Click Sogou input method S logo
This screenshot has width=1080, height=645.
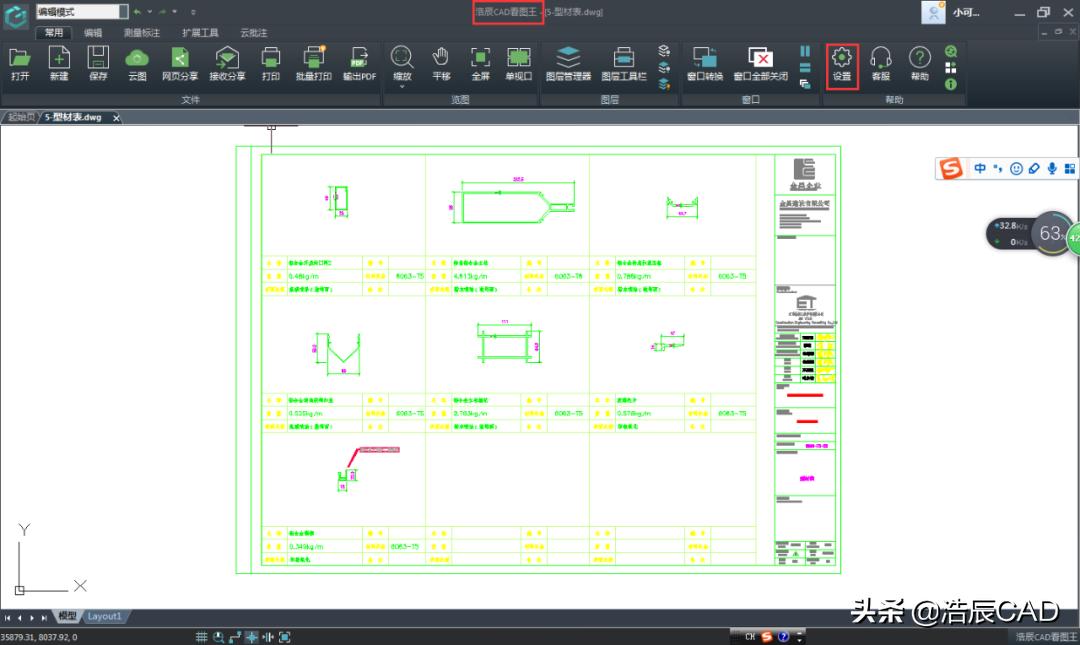(x=951, y=168)
